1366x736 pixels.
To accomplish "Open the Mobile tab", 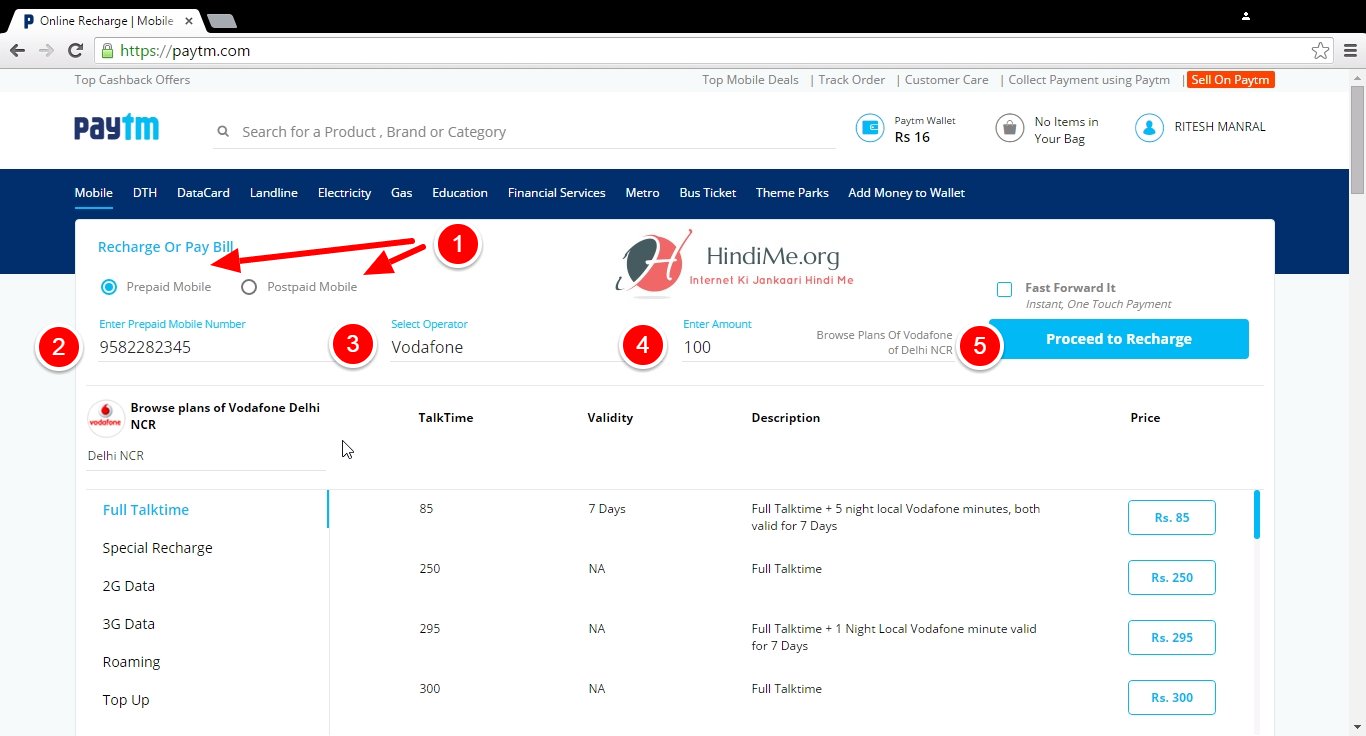I will coord(94,193).
